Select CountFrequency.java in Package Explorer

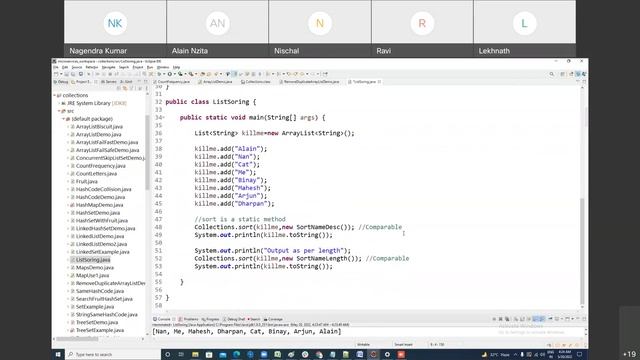click(100, 166)
